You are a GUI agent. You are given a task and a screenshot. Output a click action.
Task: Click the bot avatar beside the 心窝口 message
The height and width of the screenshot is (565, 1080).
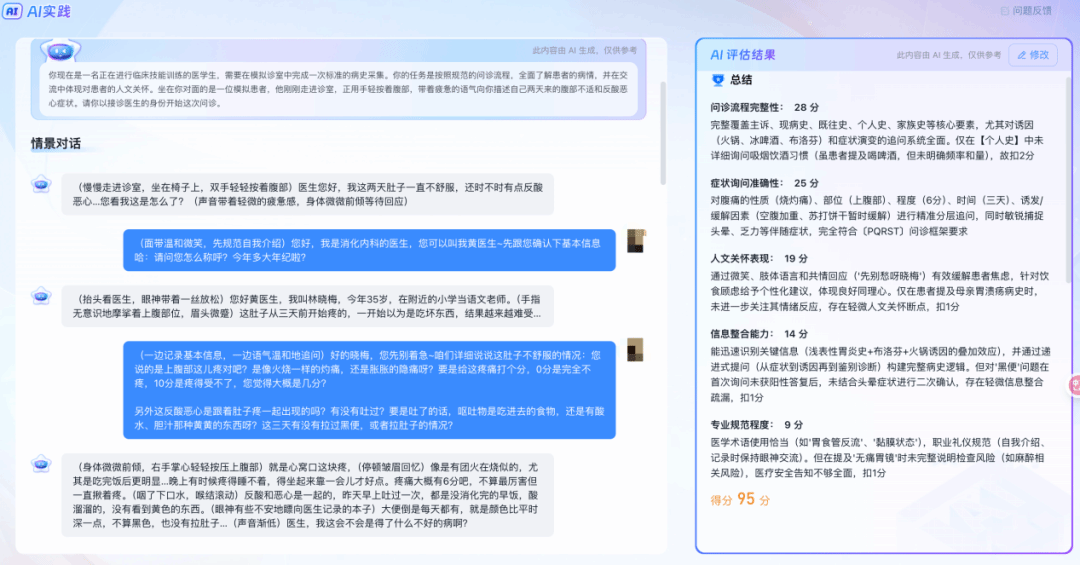click(x=41, y=464)
